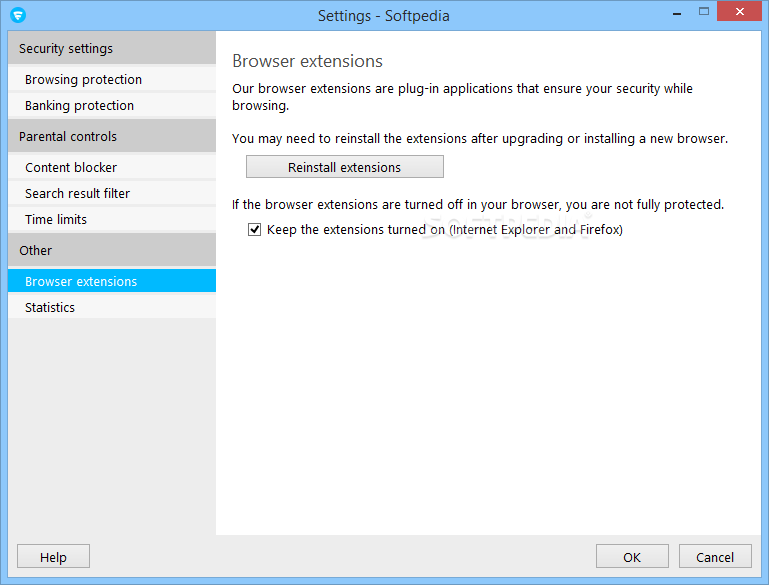This screenshot has height=585, width=769.
Task: Click Reinstall extensions button
Action: (345, 167)
